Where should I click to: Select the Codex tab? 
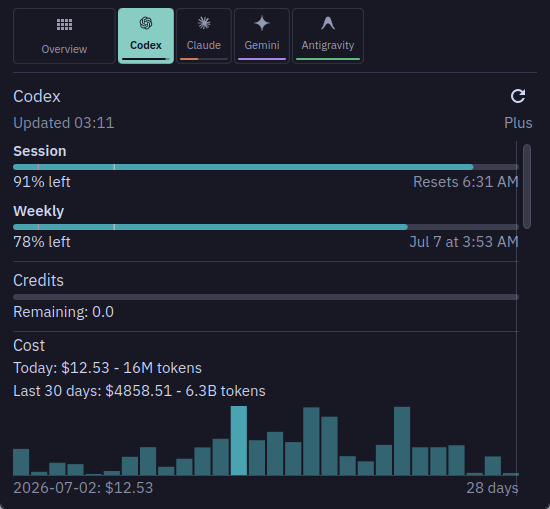click(x=146, y=36)
